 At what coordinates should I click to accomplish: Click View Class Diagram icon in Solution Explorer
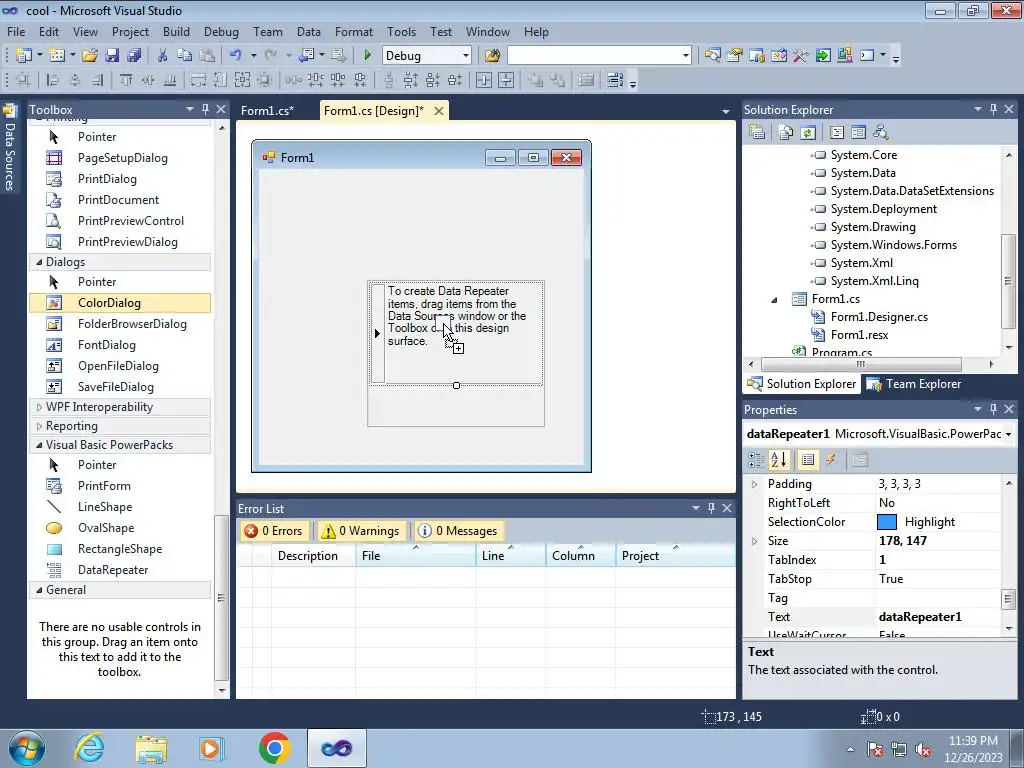[x=880, y=133]
